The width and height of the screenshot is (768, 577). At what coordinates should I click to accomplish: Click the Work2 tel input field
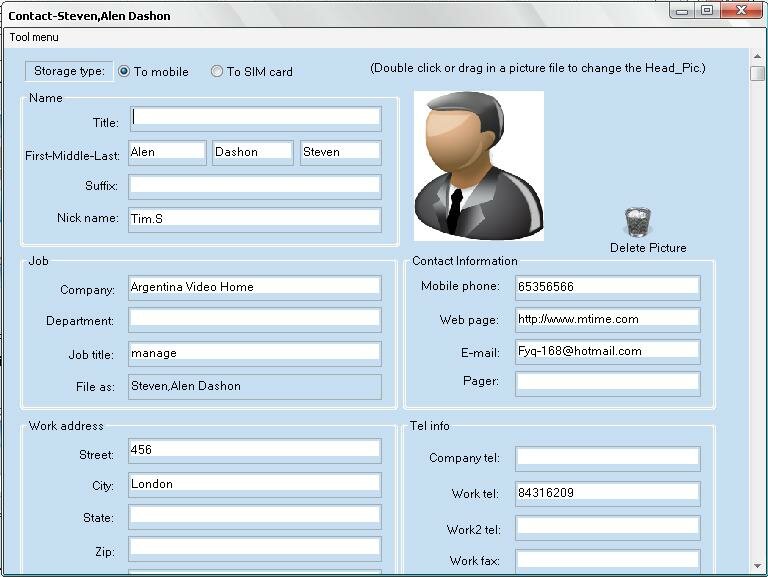click(607, 528)
